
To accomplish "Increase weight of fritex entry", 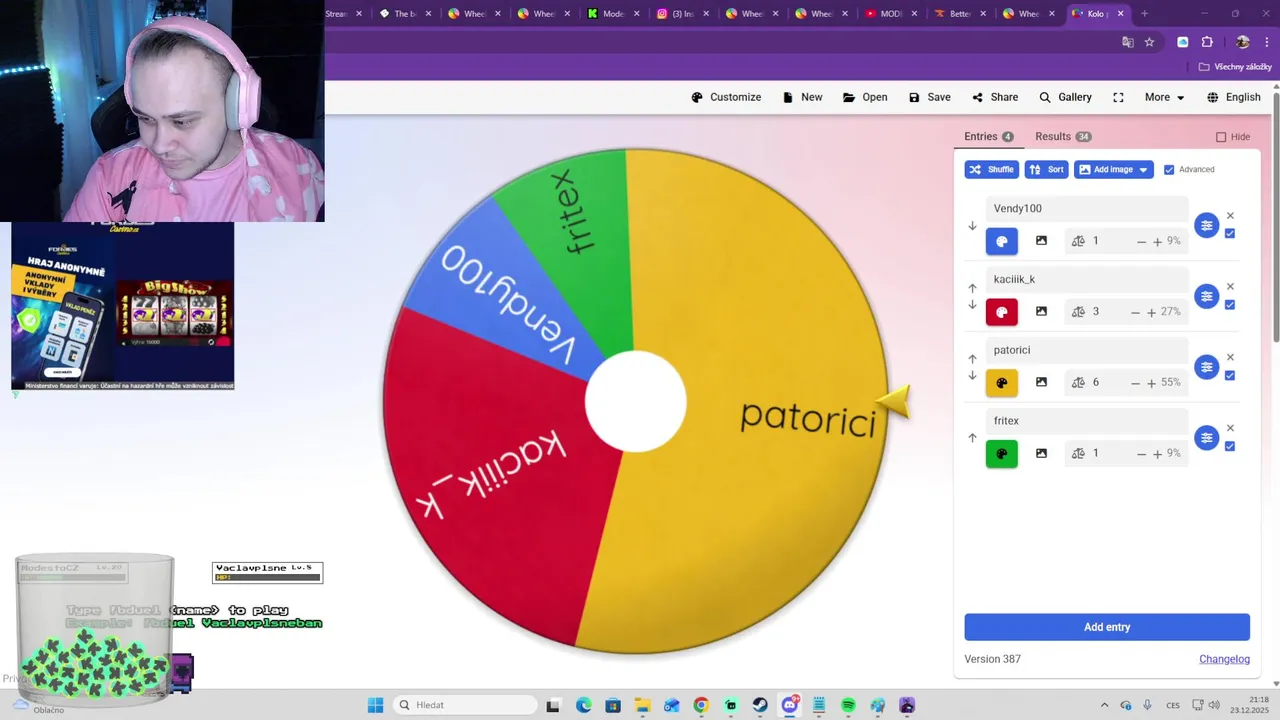I will tap(1158, 453).
